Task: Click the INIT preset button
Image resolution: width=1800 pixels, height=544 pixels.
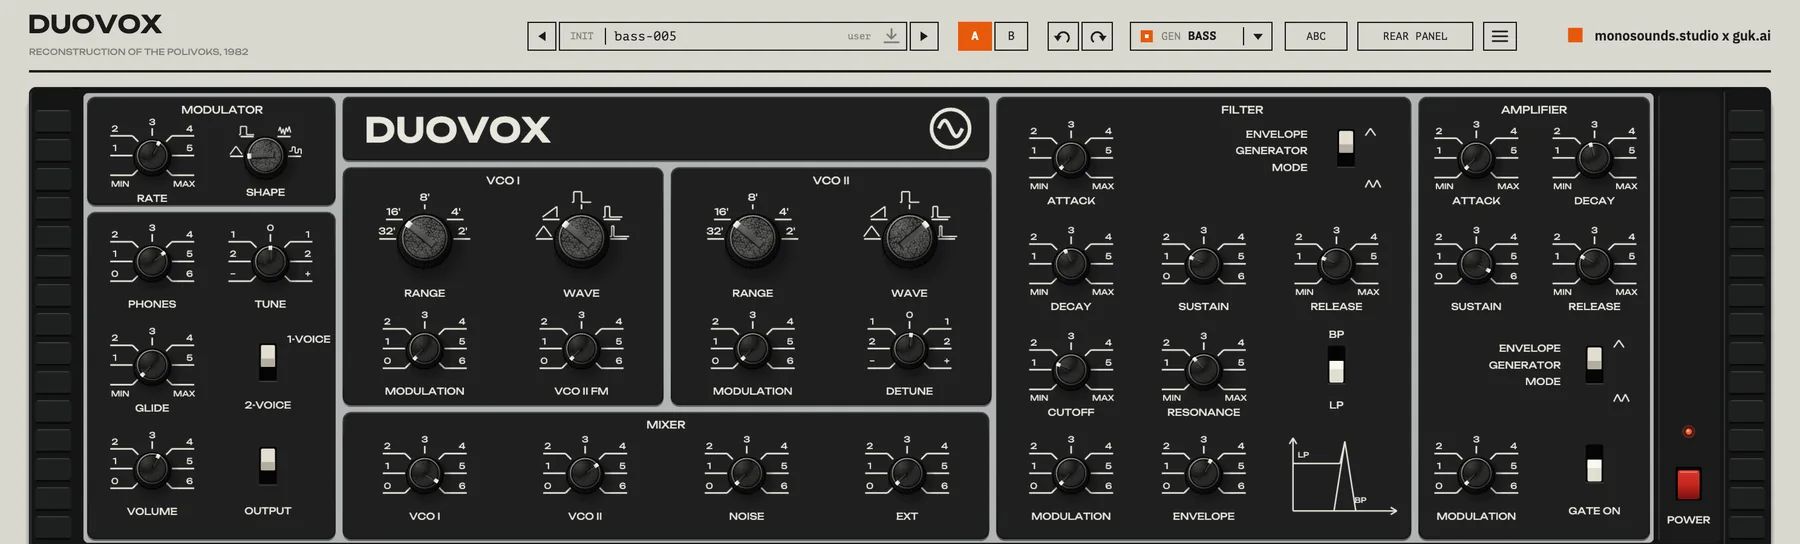Action: tap(582, 36)
